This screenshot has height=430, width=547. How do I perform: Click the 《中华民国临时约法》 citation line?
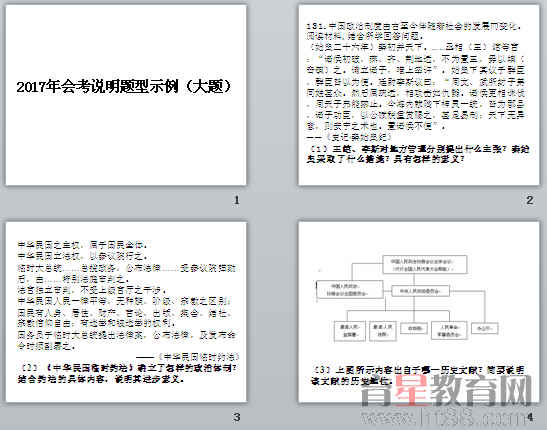click(x=188, y=357)
